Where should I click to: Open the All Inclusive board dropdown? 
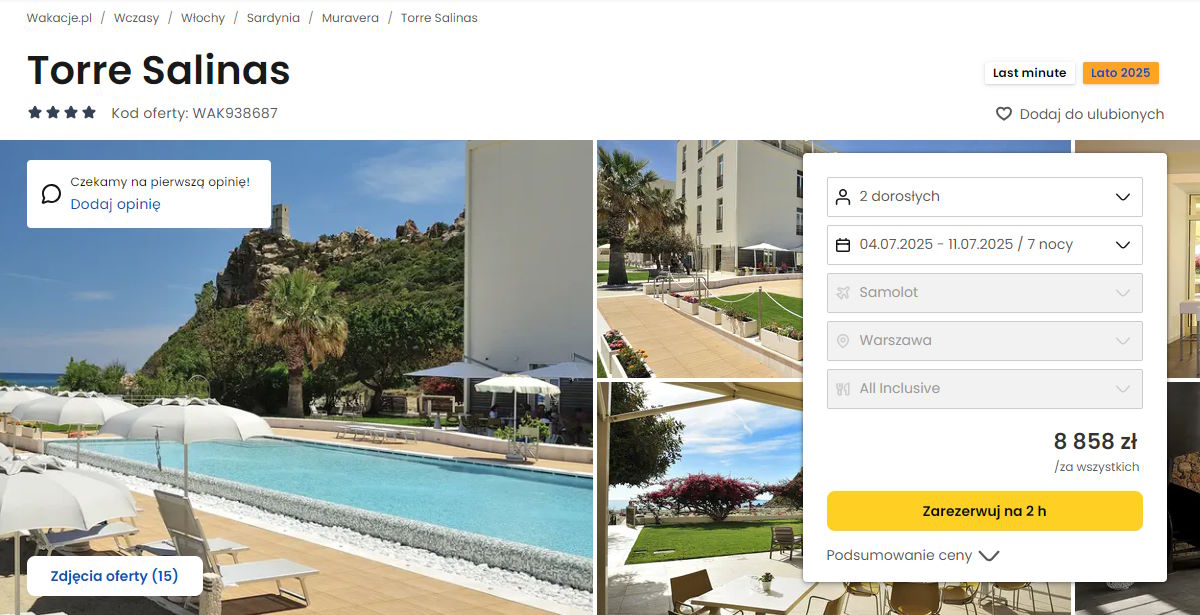pos(985,389)
